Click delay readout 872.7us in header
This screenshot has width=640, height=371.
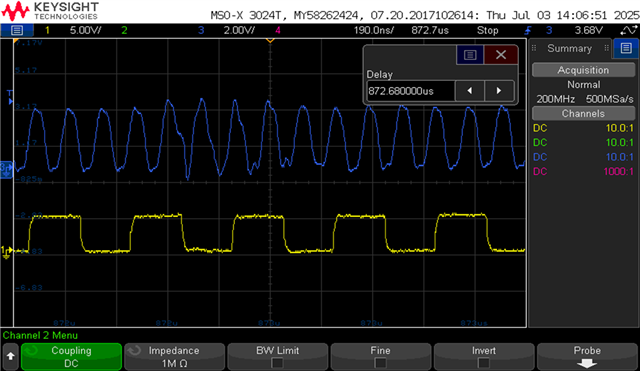click(430, 30)
